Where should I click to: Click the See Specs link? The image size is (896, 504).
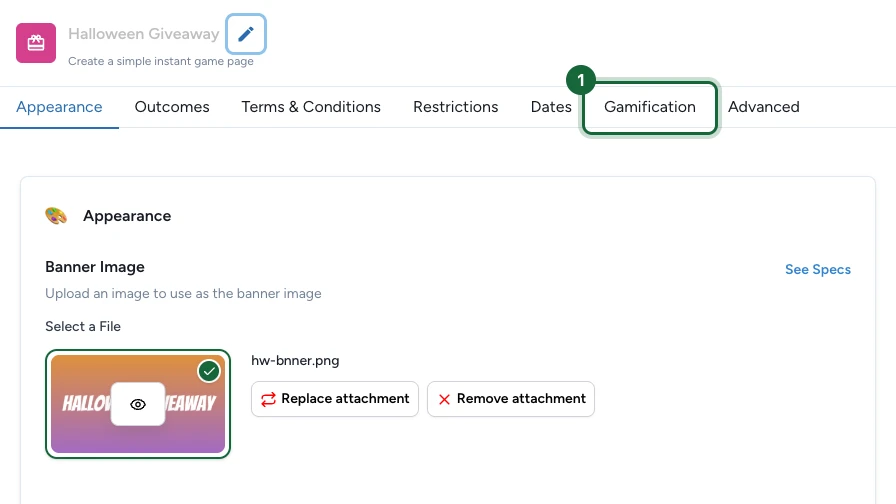pos(818,269)
